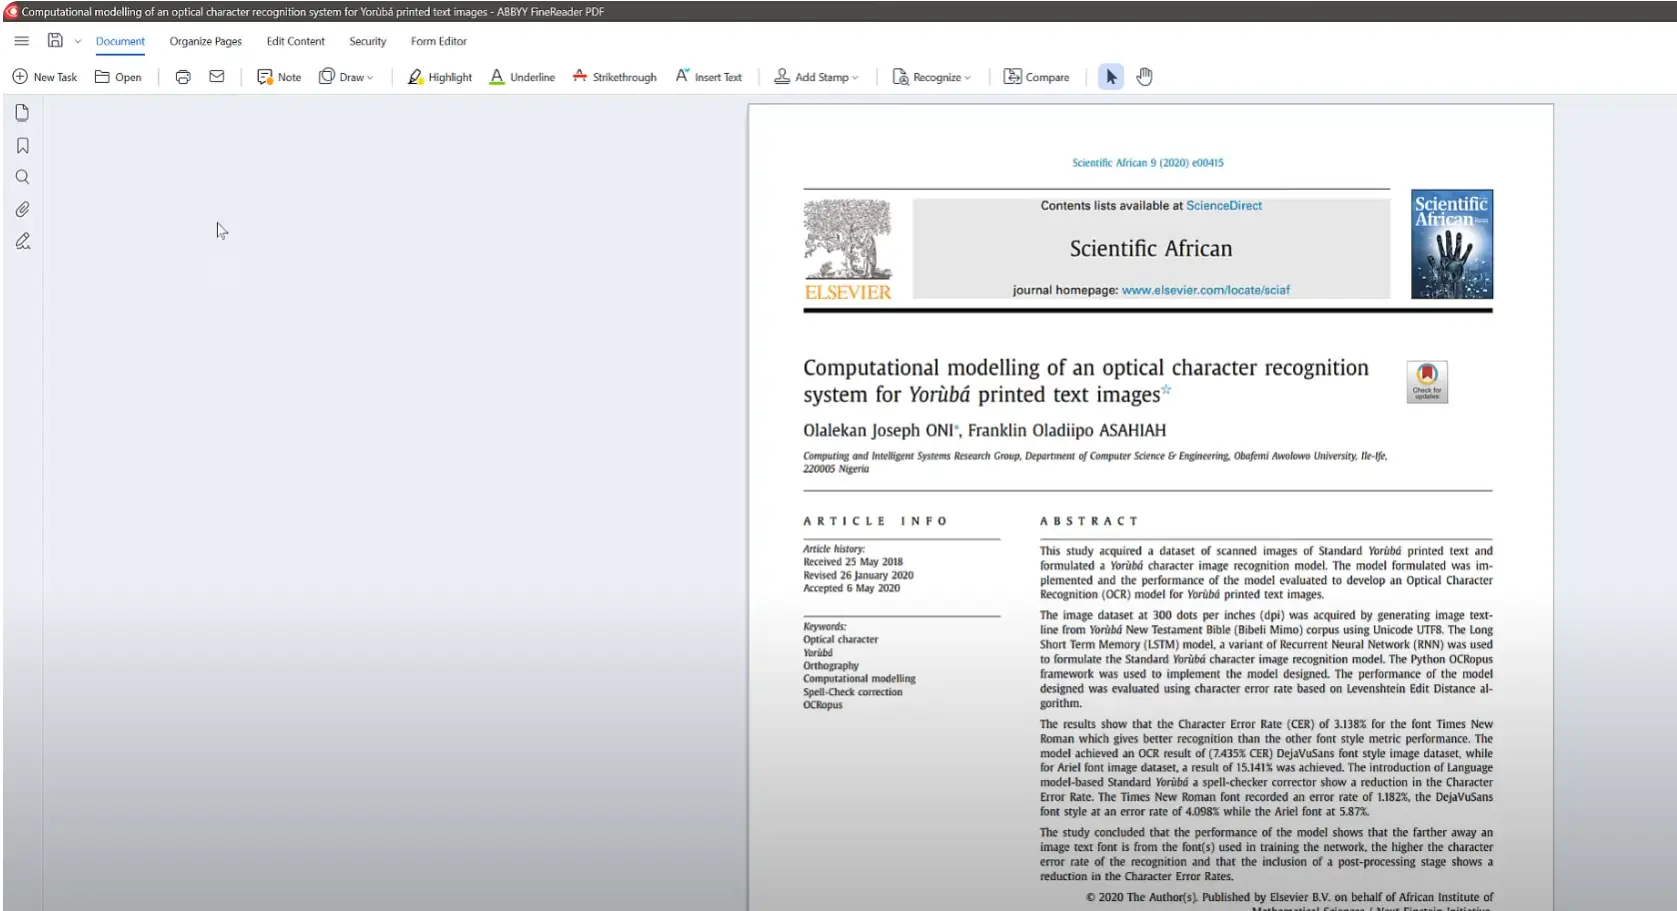
Task: Open the Edit Content tab
Action: [x=295, y=41]
